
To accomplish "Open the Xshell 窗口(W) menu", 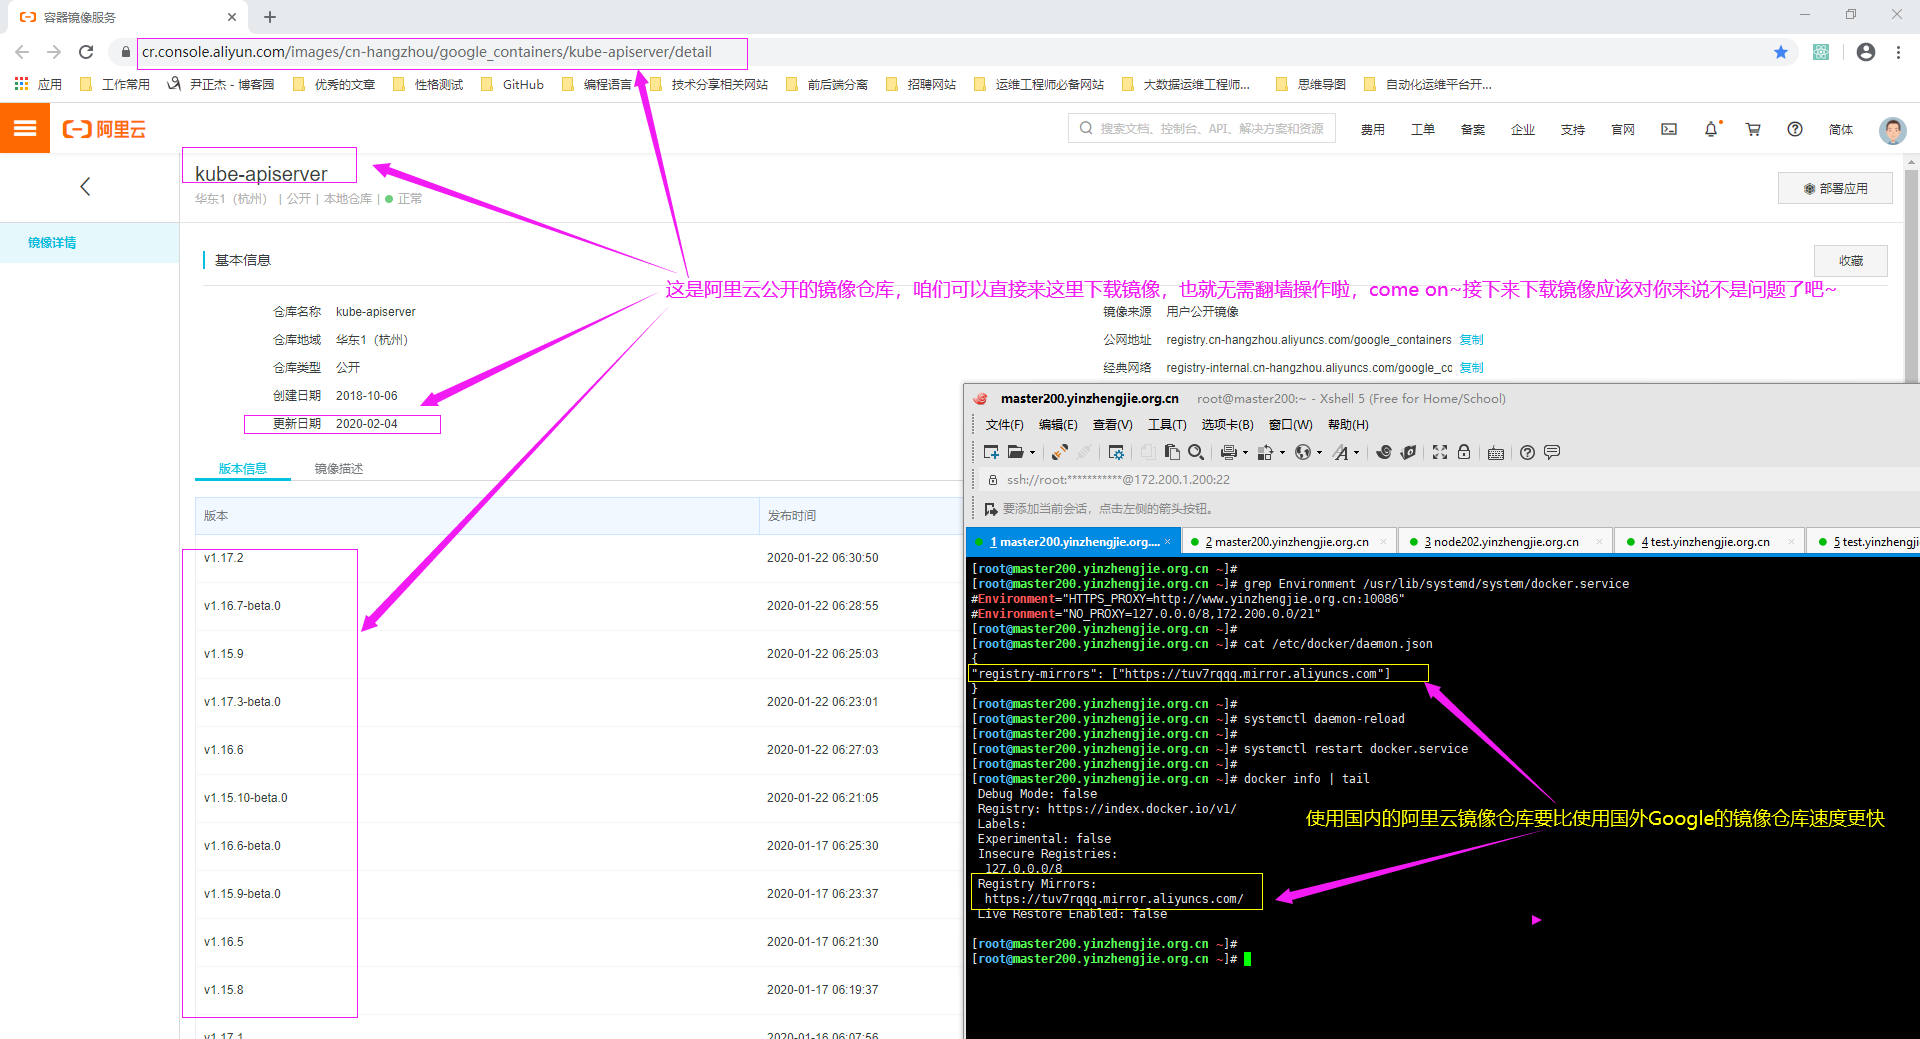I will click(1290, 425).
